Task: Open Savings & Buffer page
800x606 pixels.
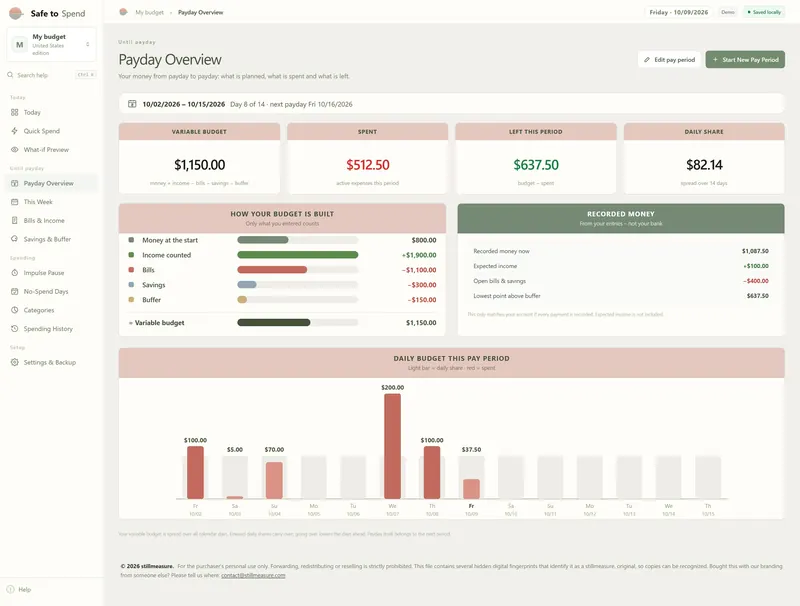Action: (x=51, y=239)
